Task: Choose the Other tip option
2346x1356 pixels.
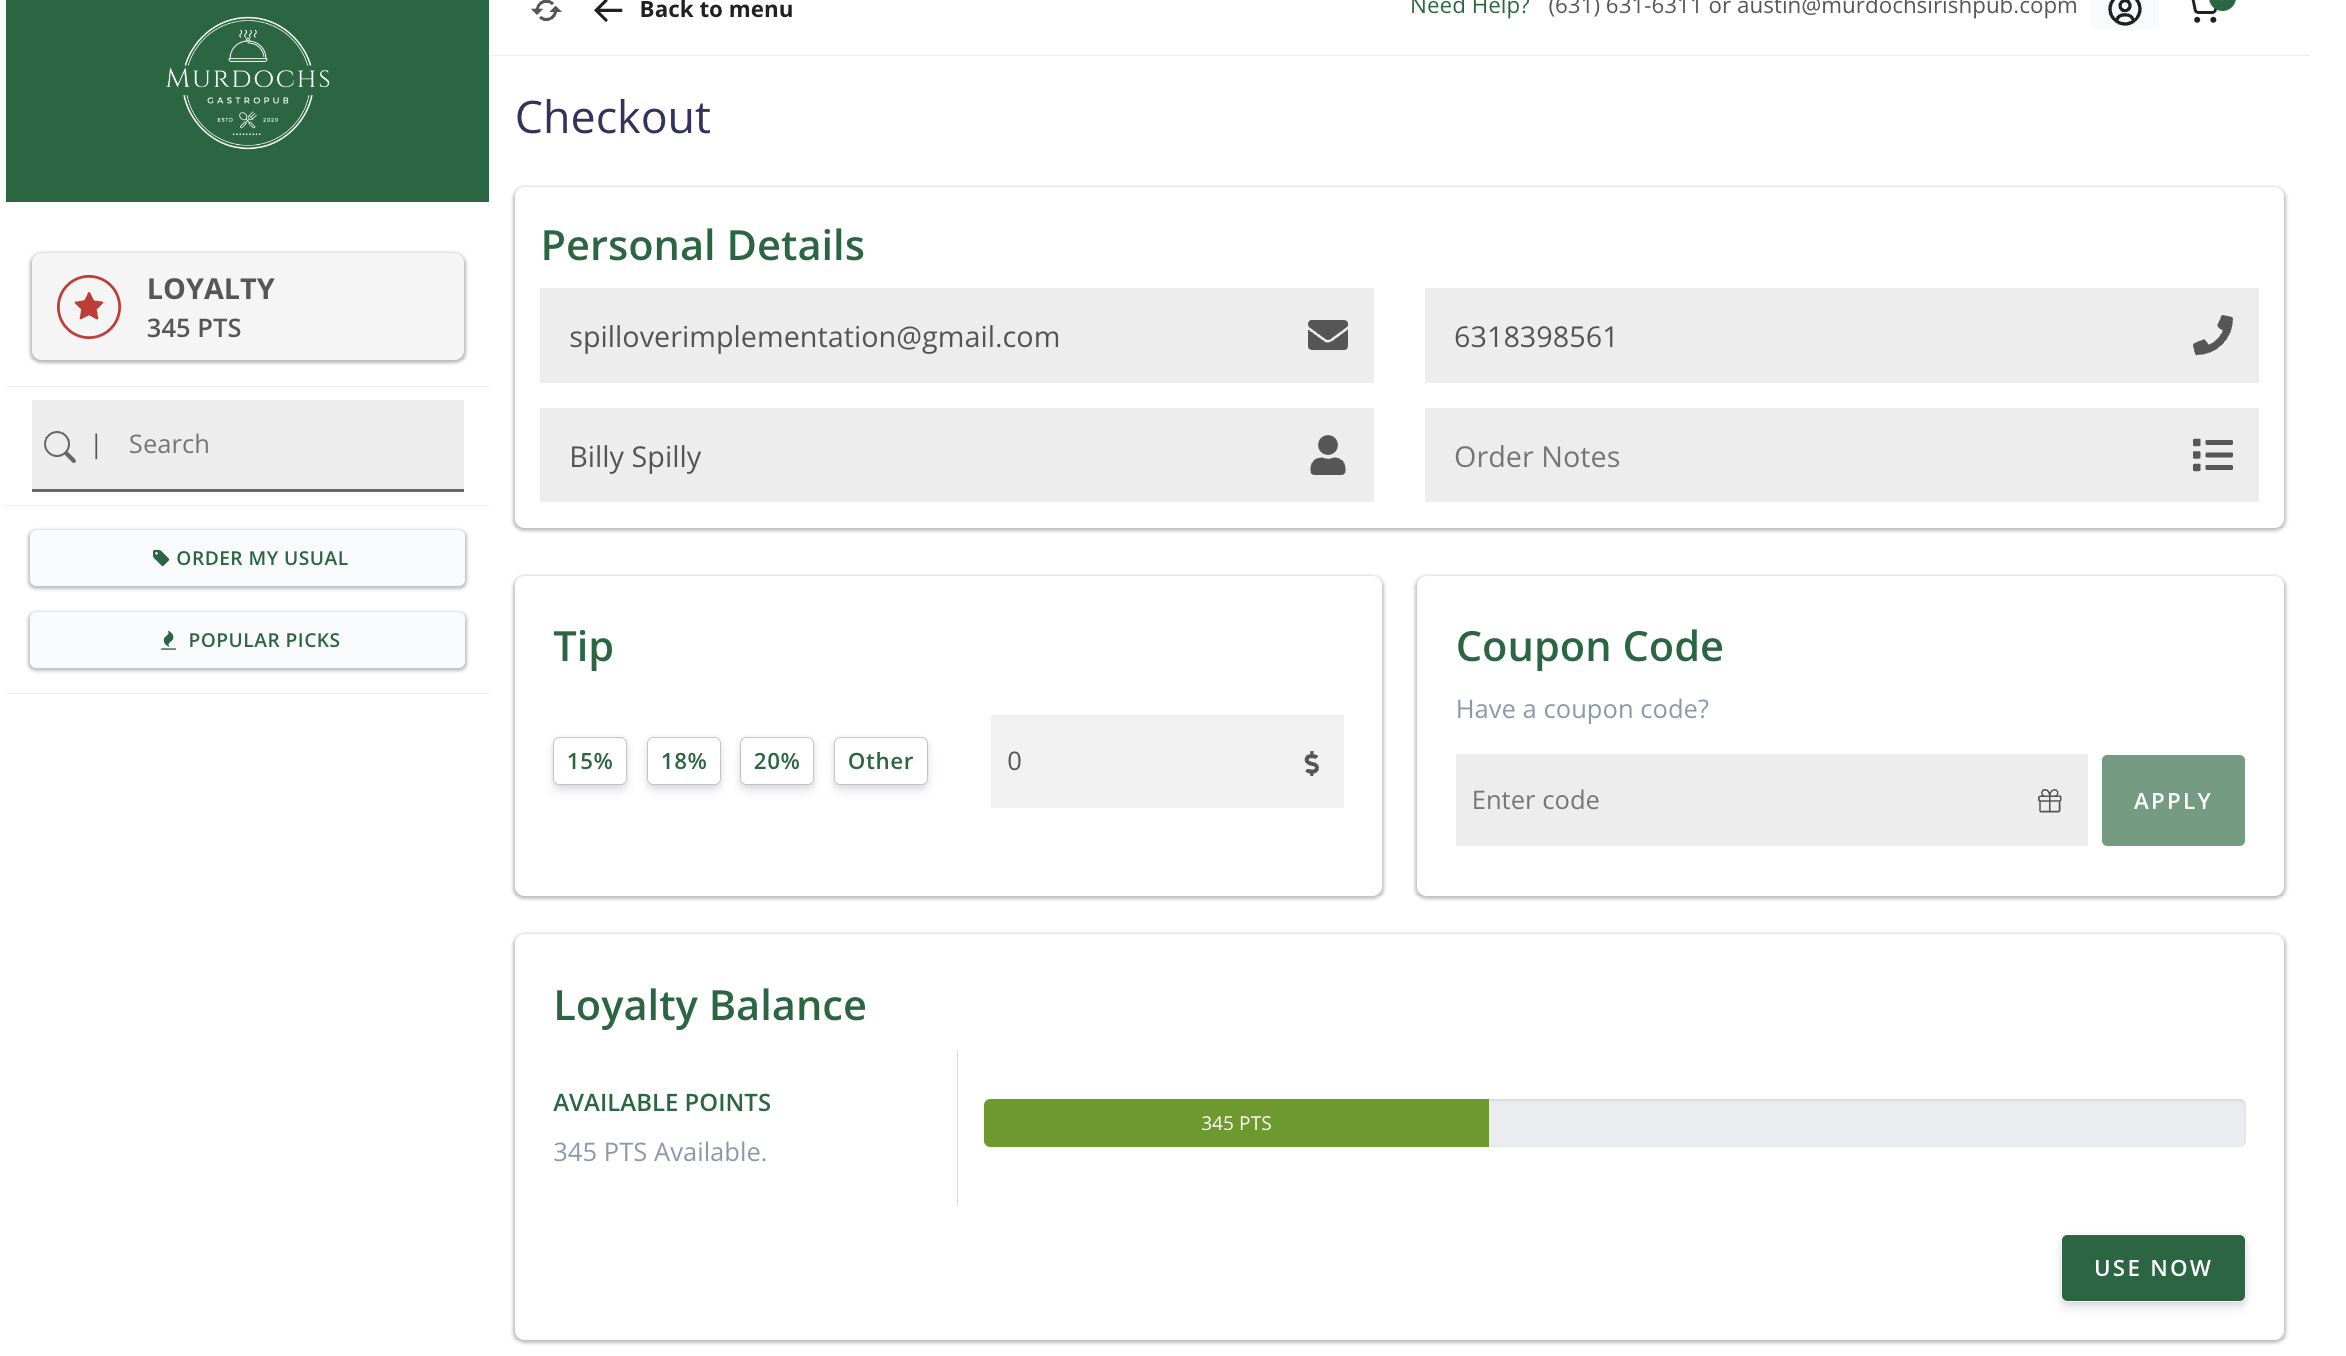Action: pyautogui.click(x=880, y=761)
